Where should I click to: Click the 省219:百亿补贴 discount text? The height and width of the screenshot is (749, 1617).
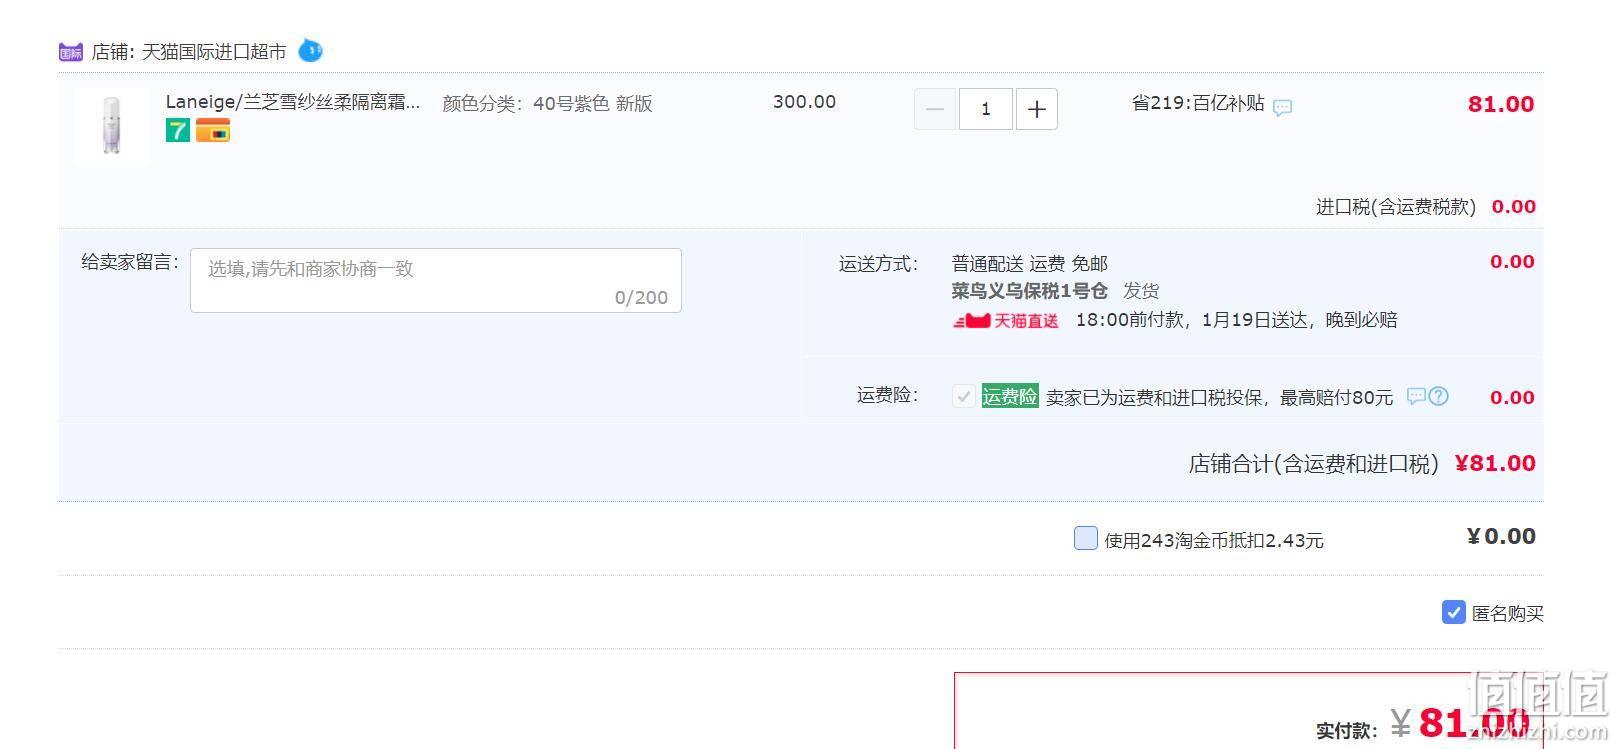pos(1198,103)
